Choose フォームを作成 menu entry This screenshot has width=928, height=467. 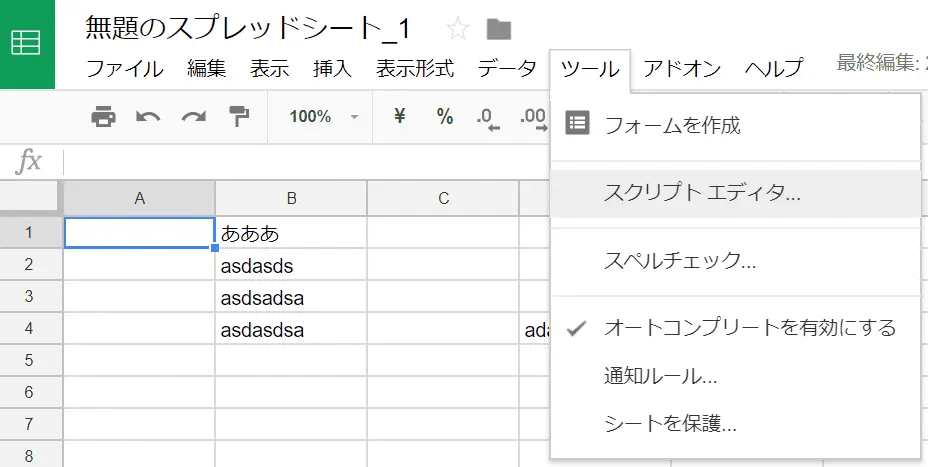pyautogui.click(x=672, y=126)
